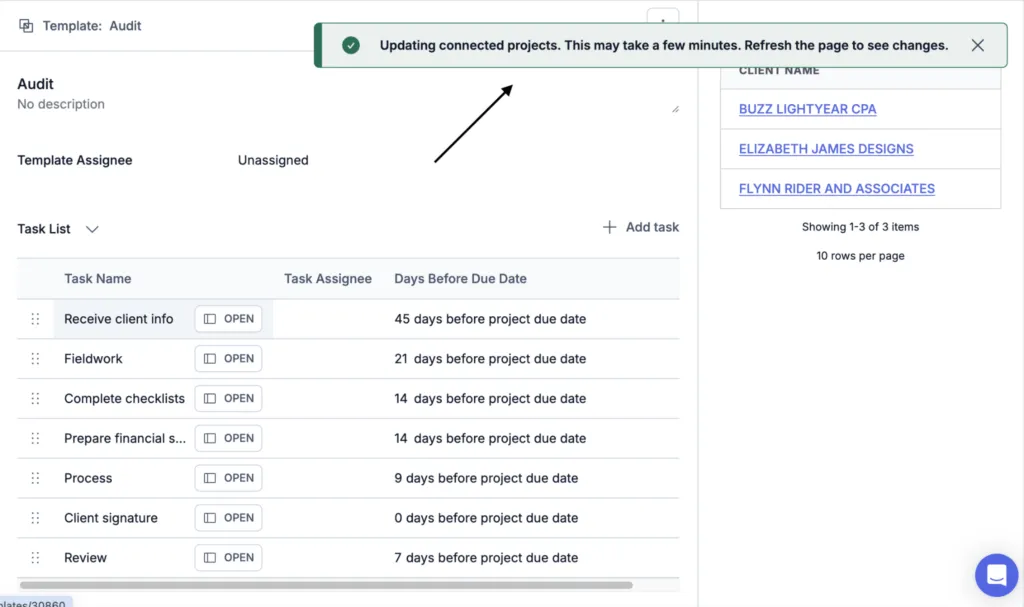
Task: Grab the drag handle for Complete checklists
Action: point(35,399)
